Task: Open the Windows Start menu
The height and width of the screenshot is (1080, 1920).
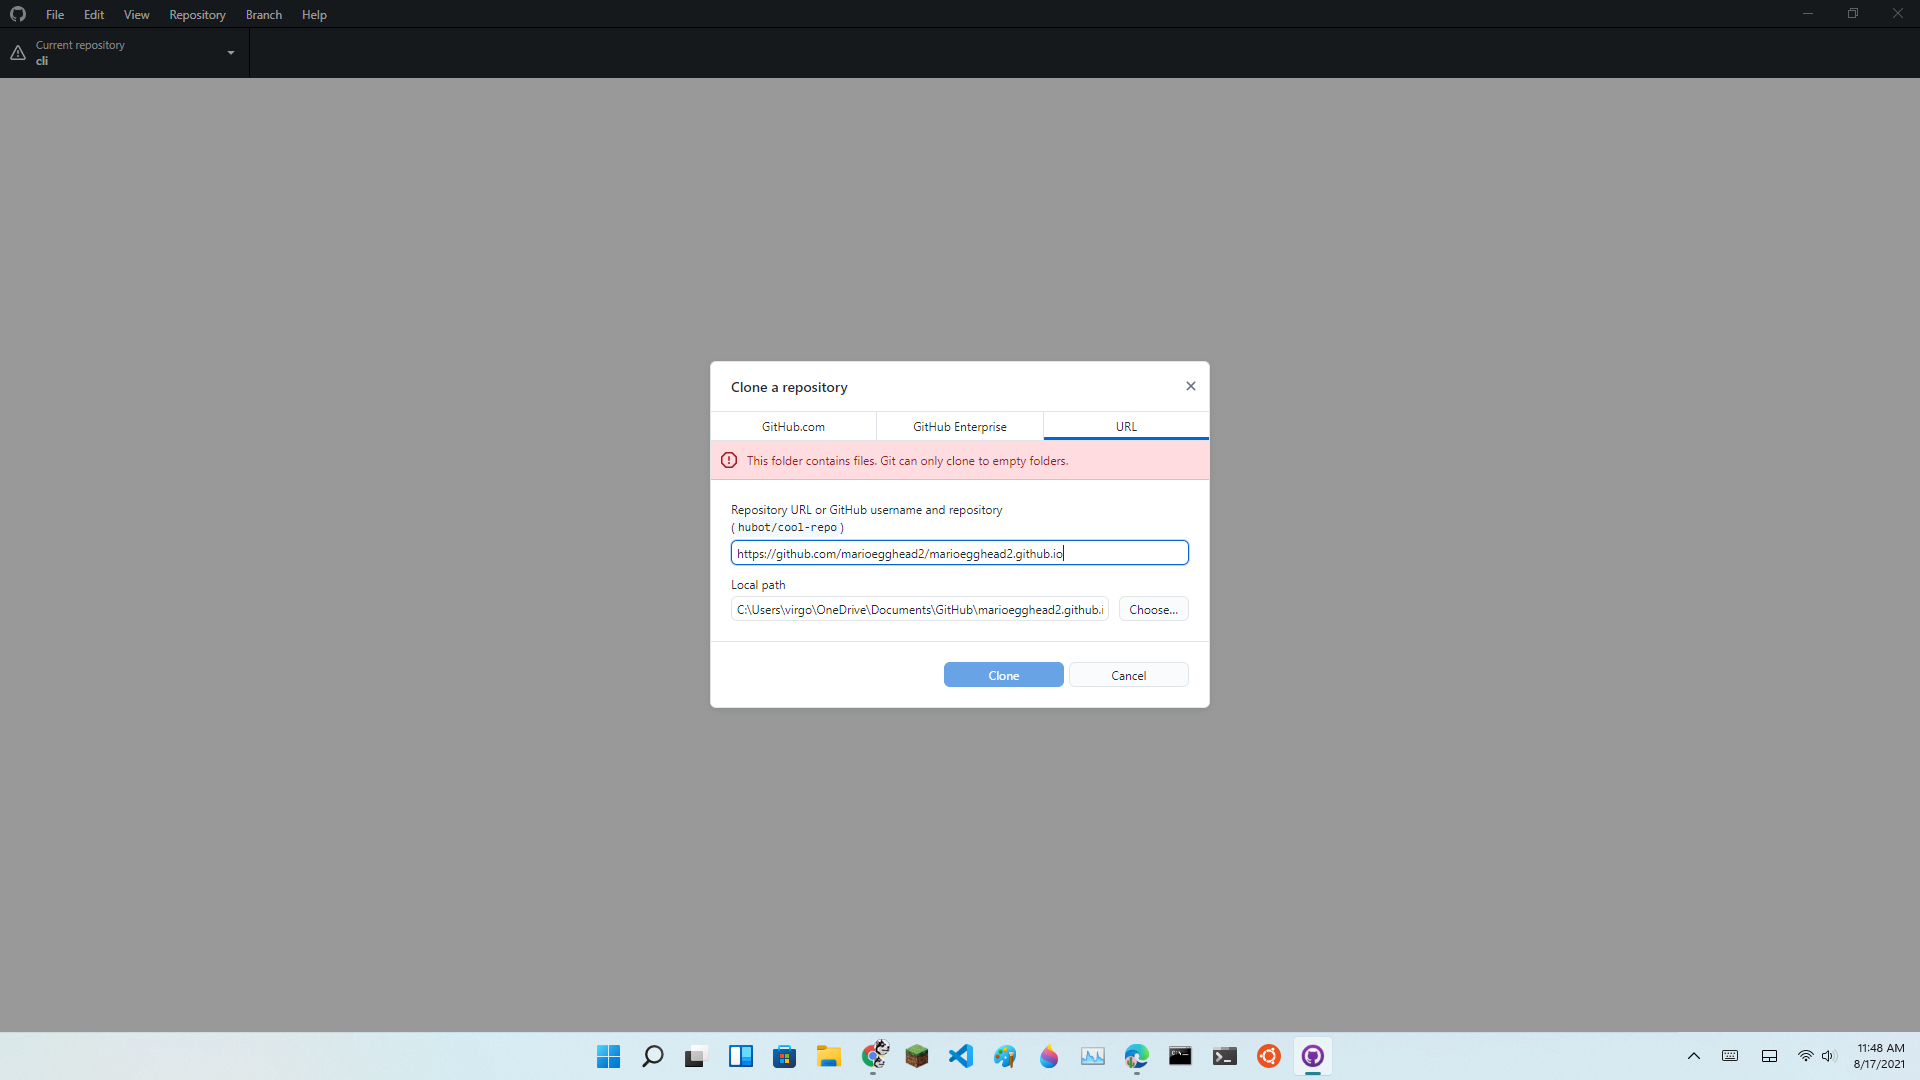Action: point(608,1056)
